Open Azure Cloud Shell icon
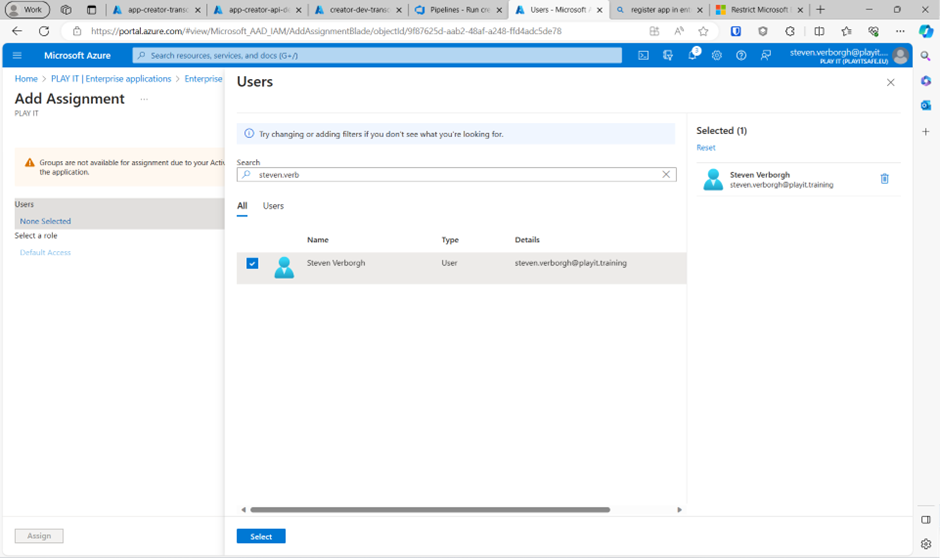 click(643, 56)
